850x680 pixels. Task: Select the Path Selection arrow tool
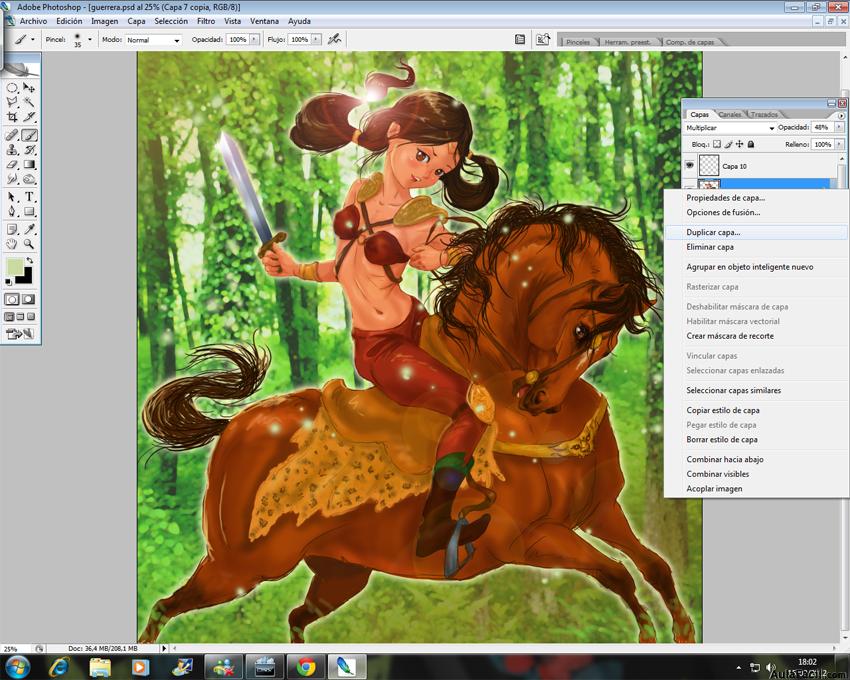coord(12,197)
